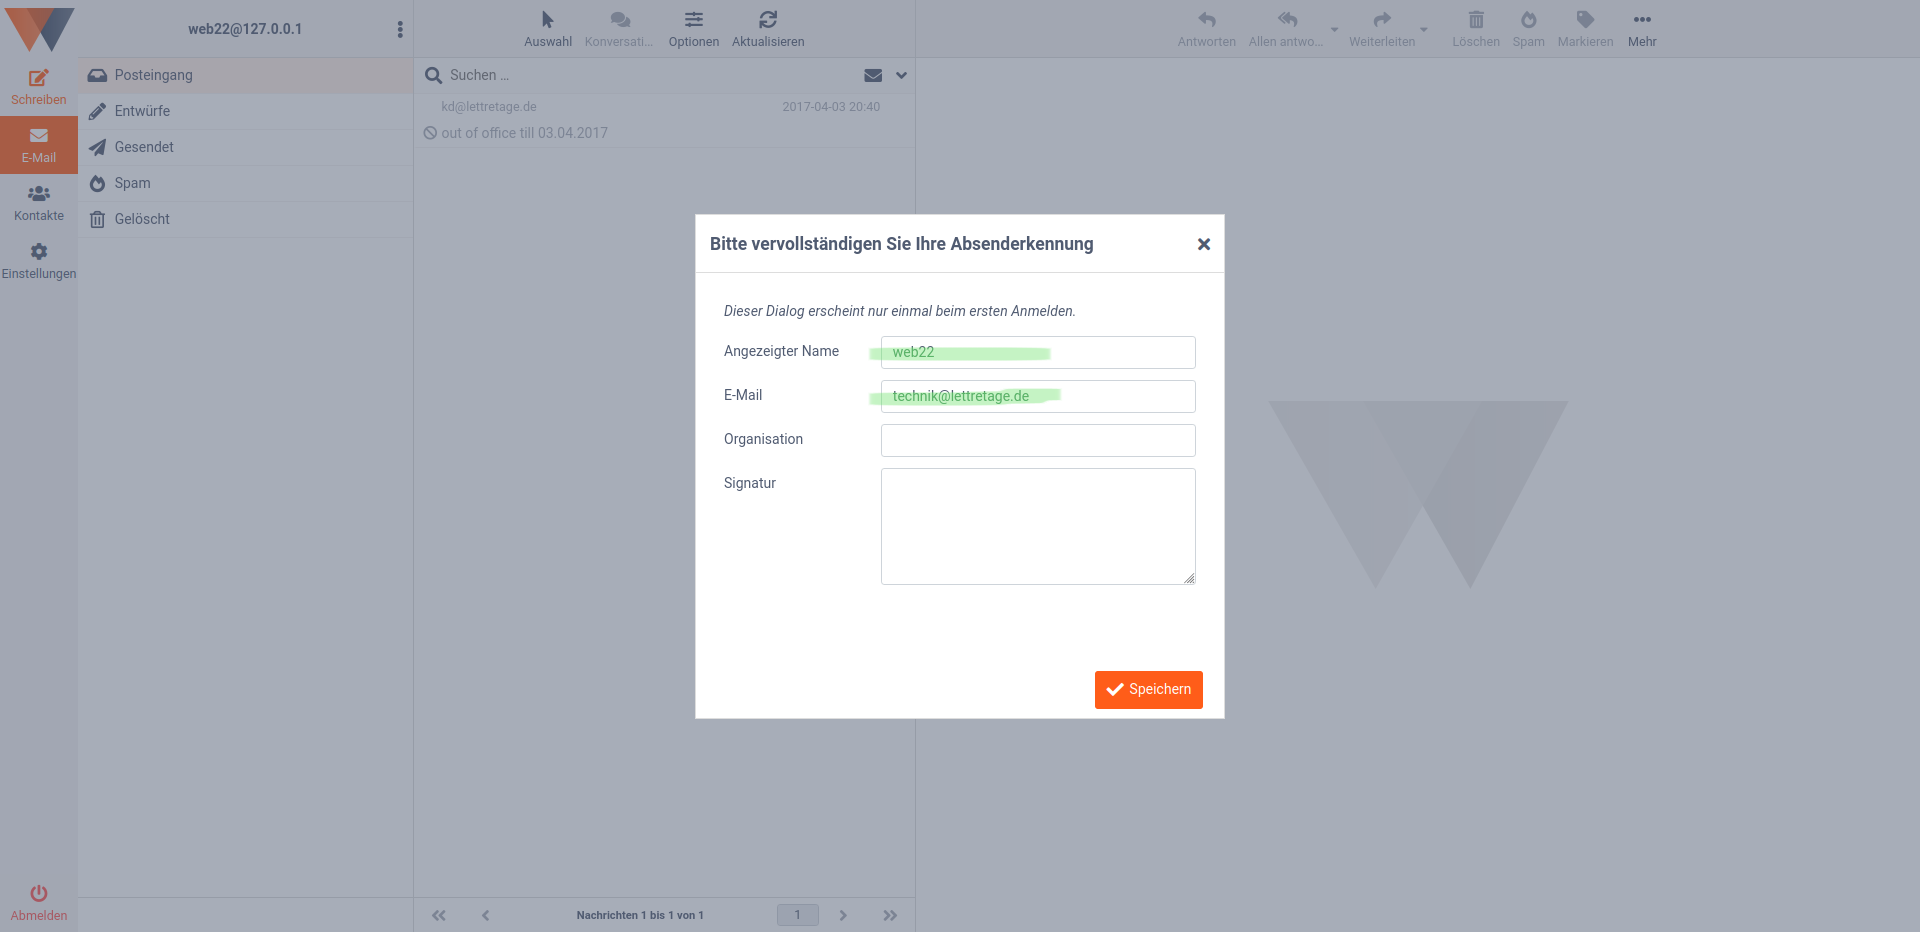This screenshot has width=1920, height=932.
Task: Open the Mehr actions menu
Action: (x=1642, y=26)
